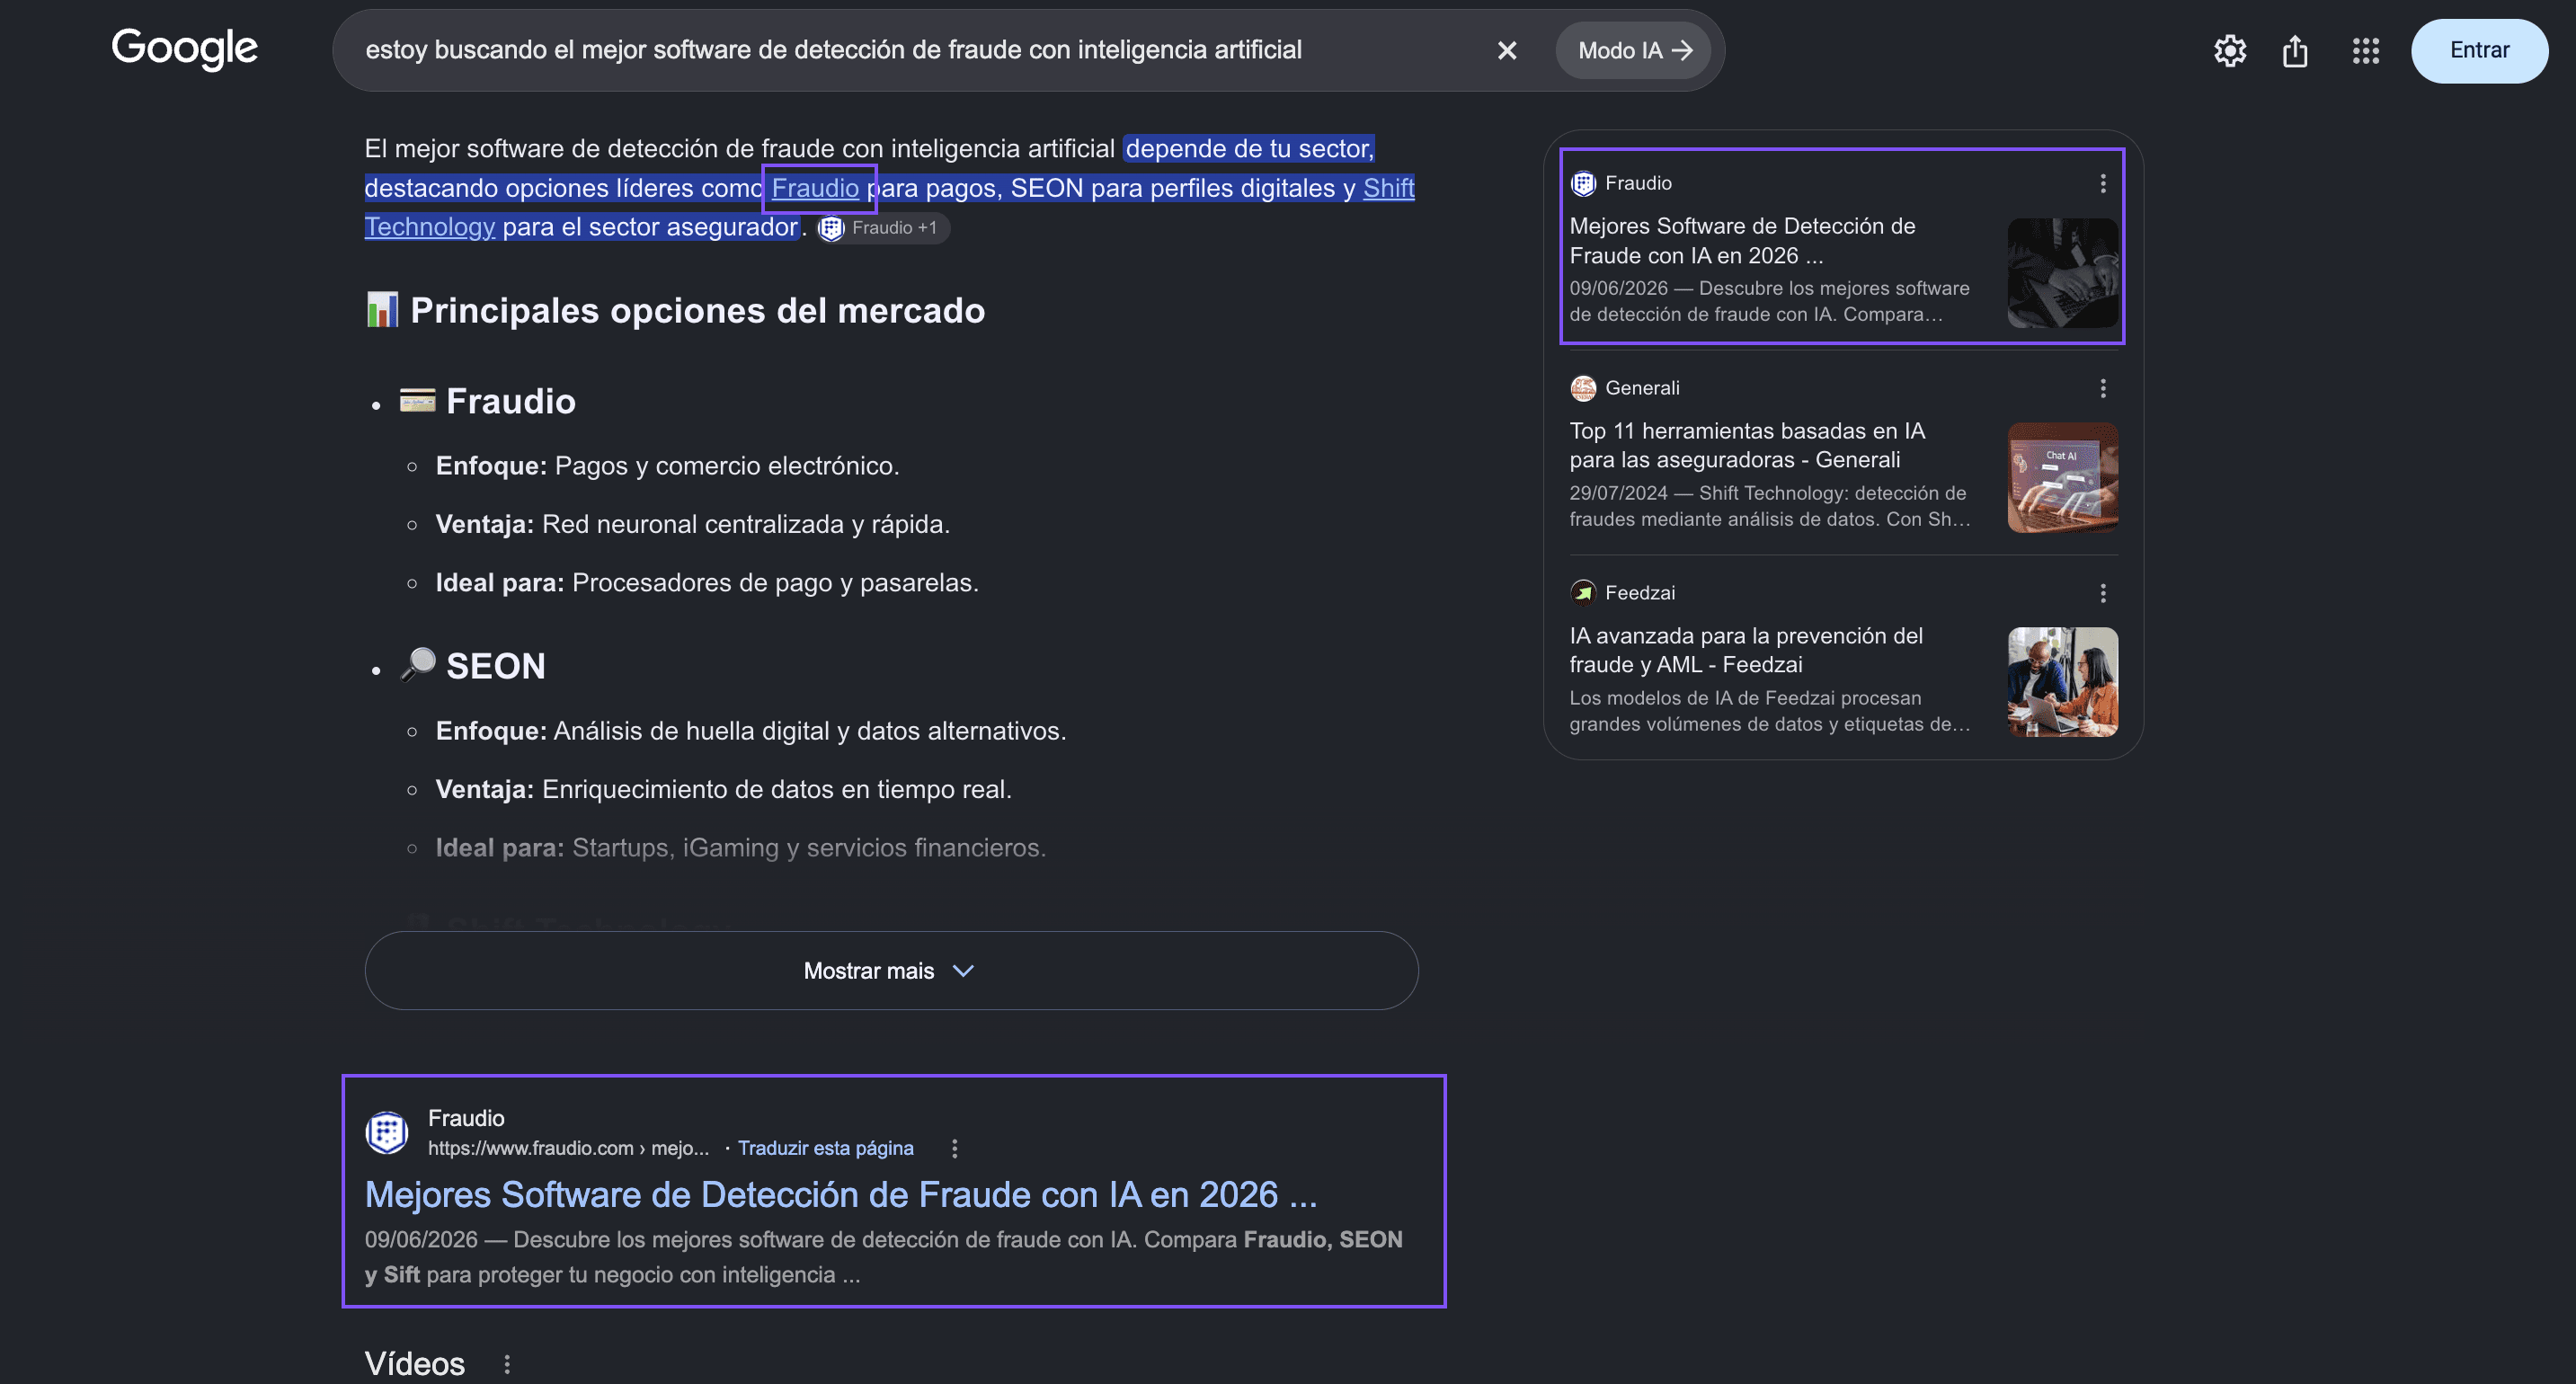2576x1384 pixels.
Task: Click Generali favicon in sidebar card
Action: point(1583,388)
